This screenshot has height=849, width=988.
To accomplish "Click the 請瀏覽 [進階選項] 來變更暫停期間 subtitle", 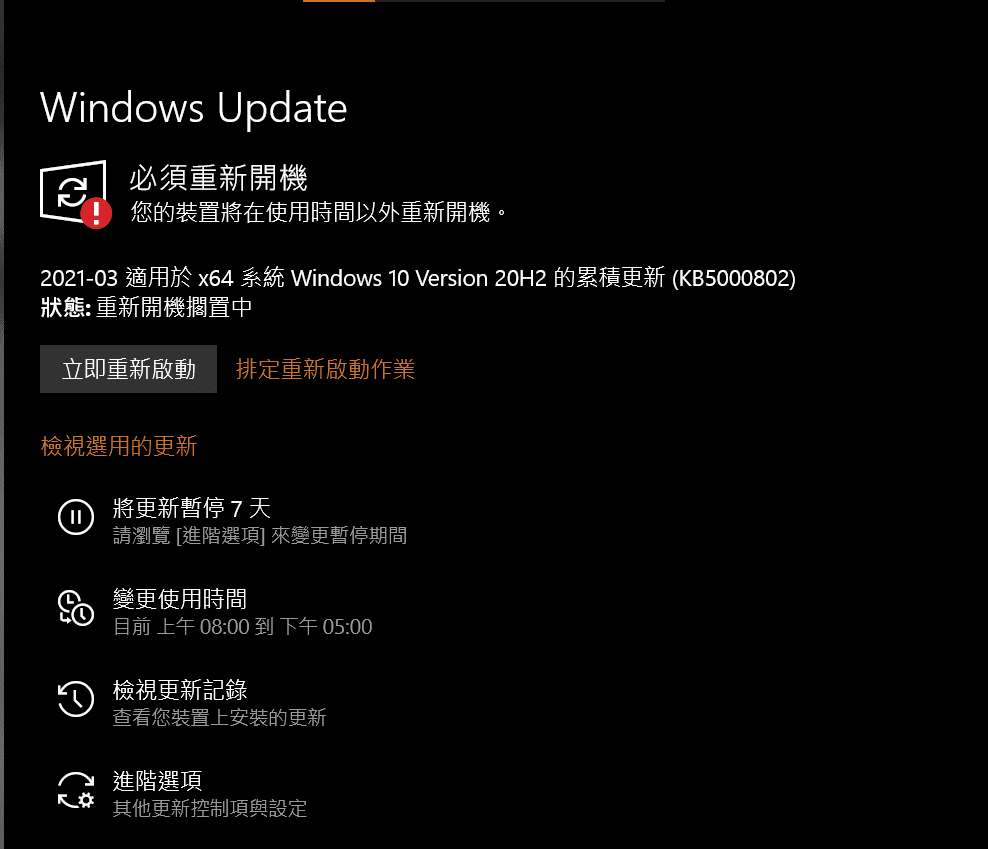I will click(x=260, y=536).
